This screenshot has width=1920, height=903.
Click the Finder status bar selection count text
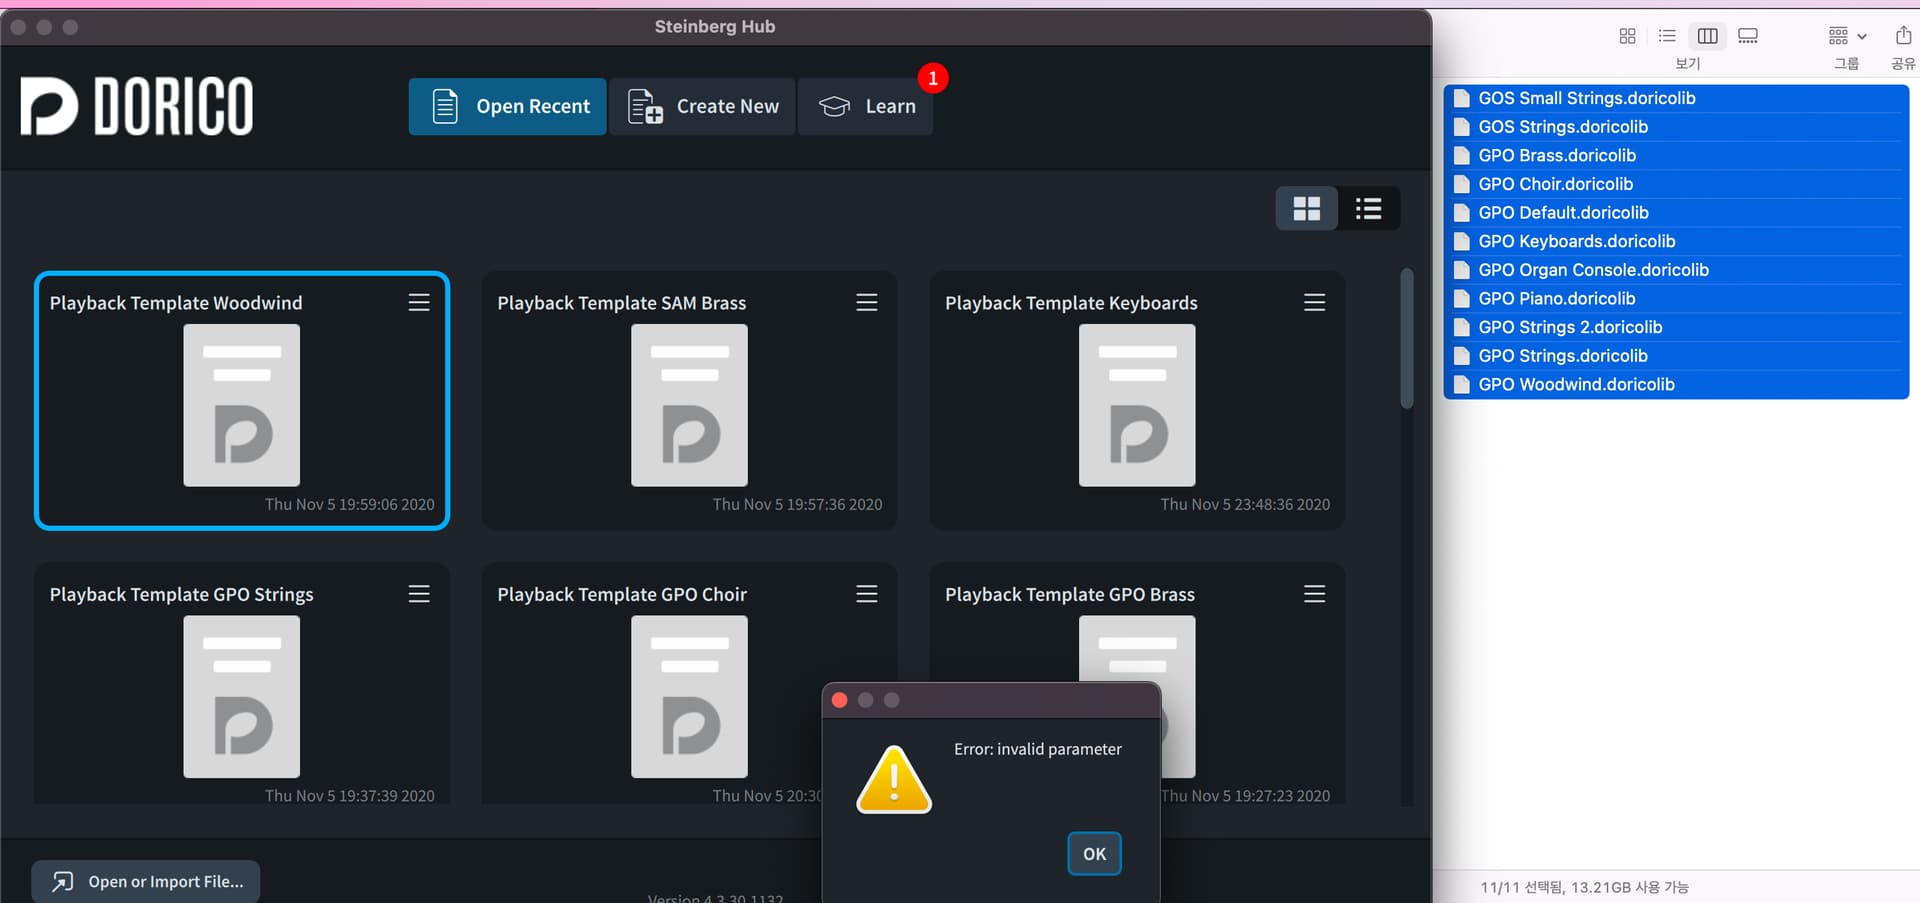tap(1584, 887)
